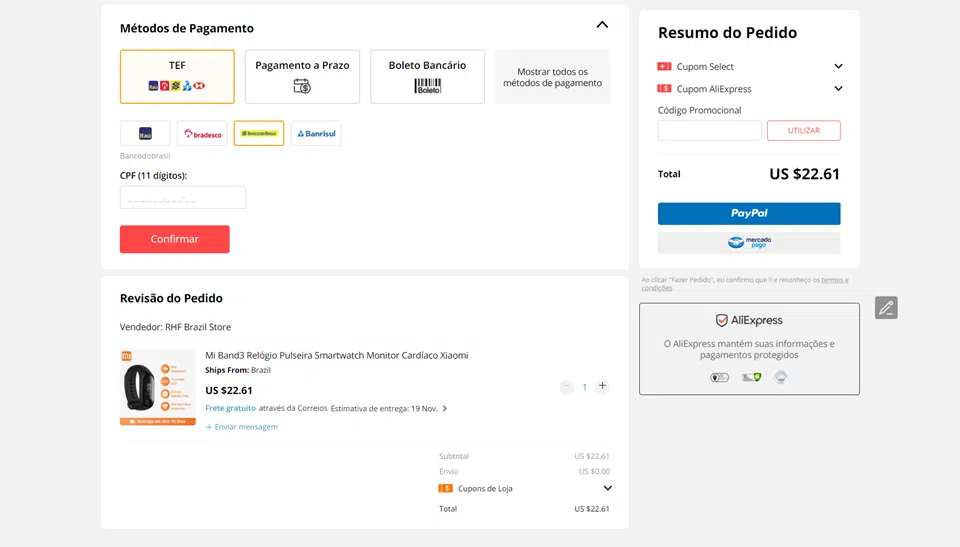The width and height of the screenshot is (960, 547).
Task: Expand shipping options arrow after 19 Nov.
Action: tap(444, 409)
